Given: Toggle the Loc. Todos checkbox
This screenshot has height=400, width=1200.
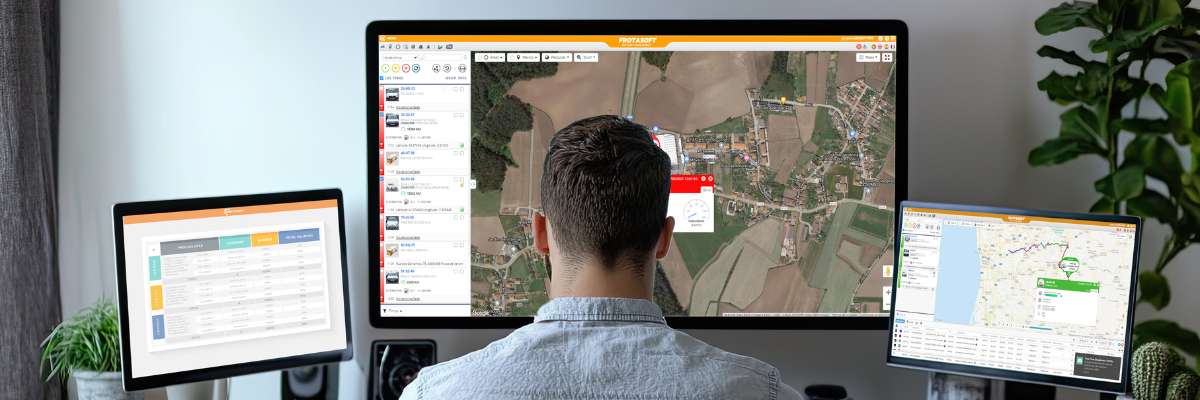Looking at the screenshot, I should [382, 77].
